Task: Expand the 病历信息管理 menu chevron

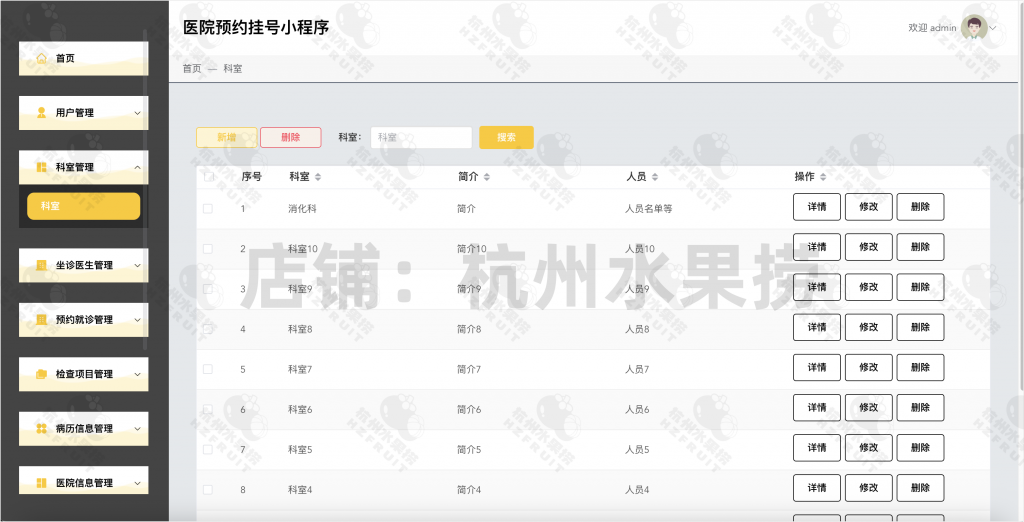Action: tap(137, 429)
